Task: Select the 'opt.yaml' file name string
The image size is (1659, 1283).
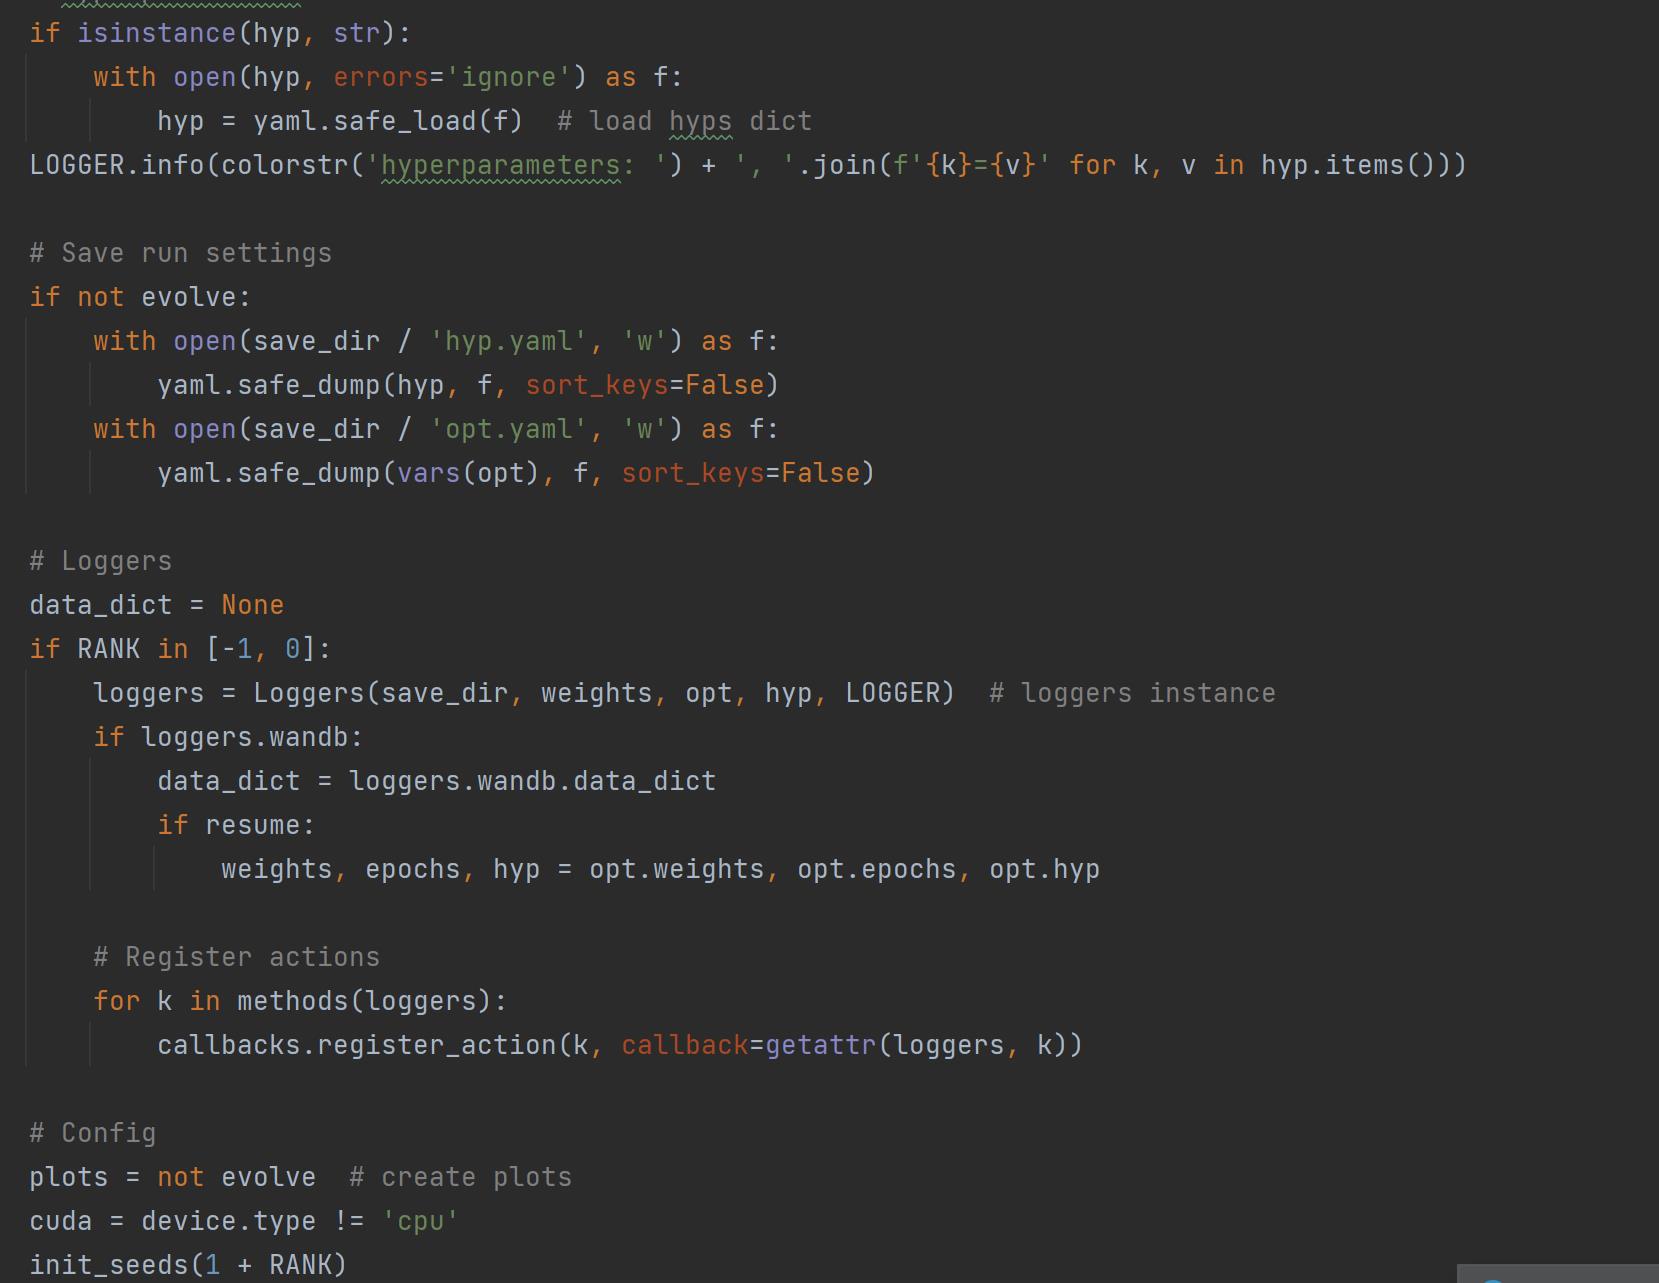Action: point(508,429)
